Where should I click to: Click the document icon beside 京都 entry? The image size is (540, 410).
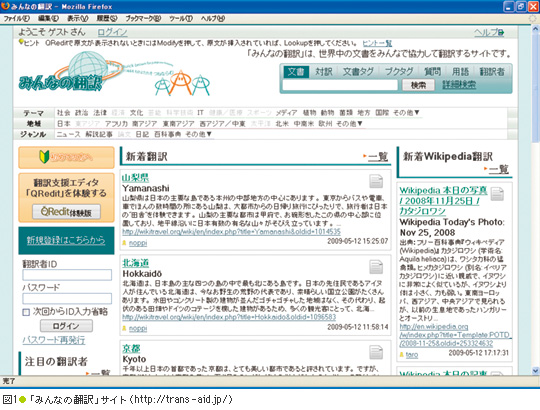(376, 352)
